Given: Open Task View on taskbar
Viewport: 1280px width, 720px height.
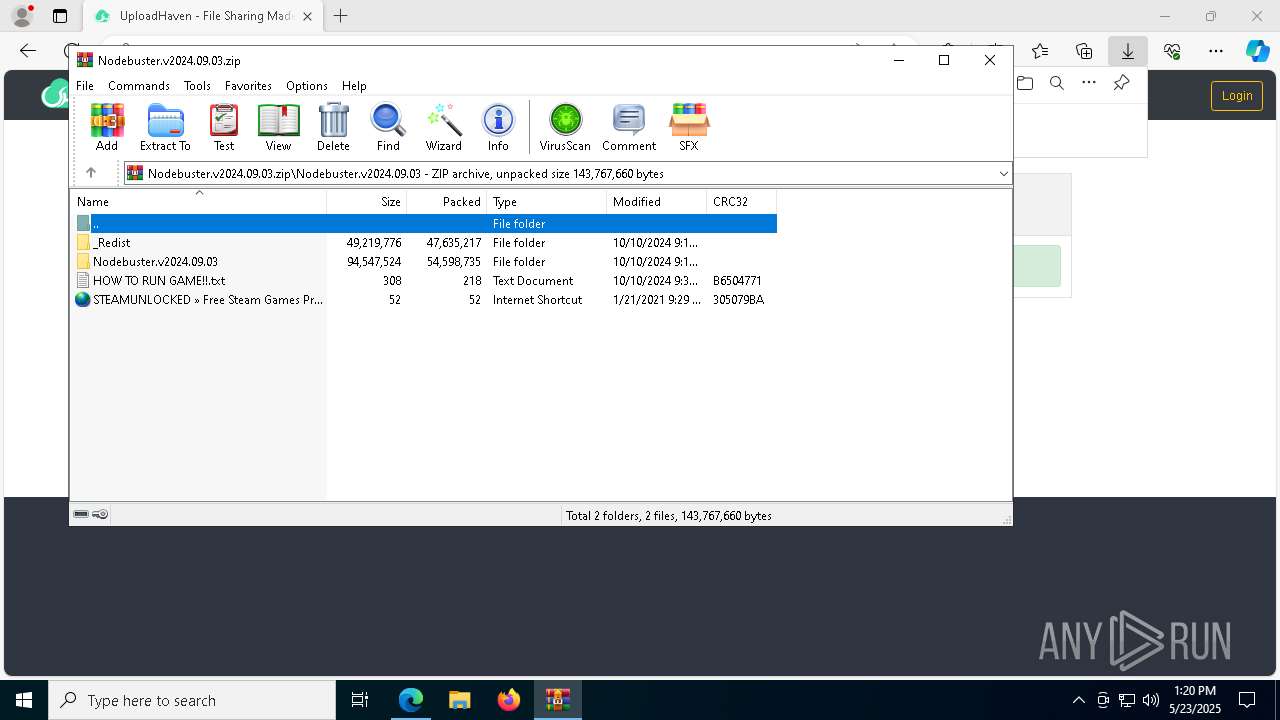Looking at the screenshot, I should tap(360, 700).
